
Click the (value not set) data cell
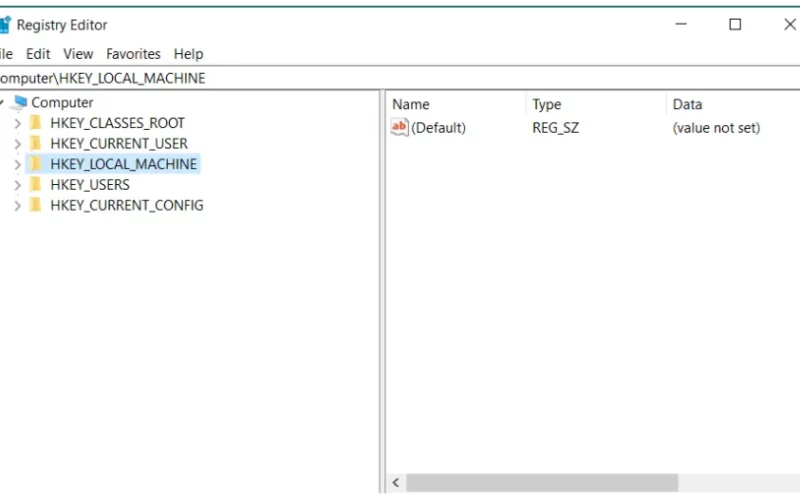point(716,128)
